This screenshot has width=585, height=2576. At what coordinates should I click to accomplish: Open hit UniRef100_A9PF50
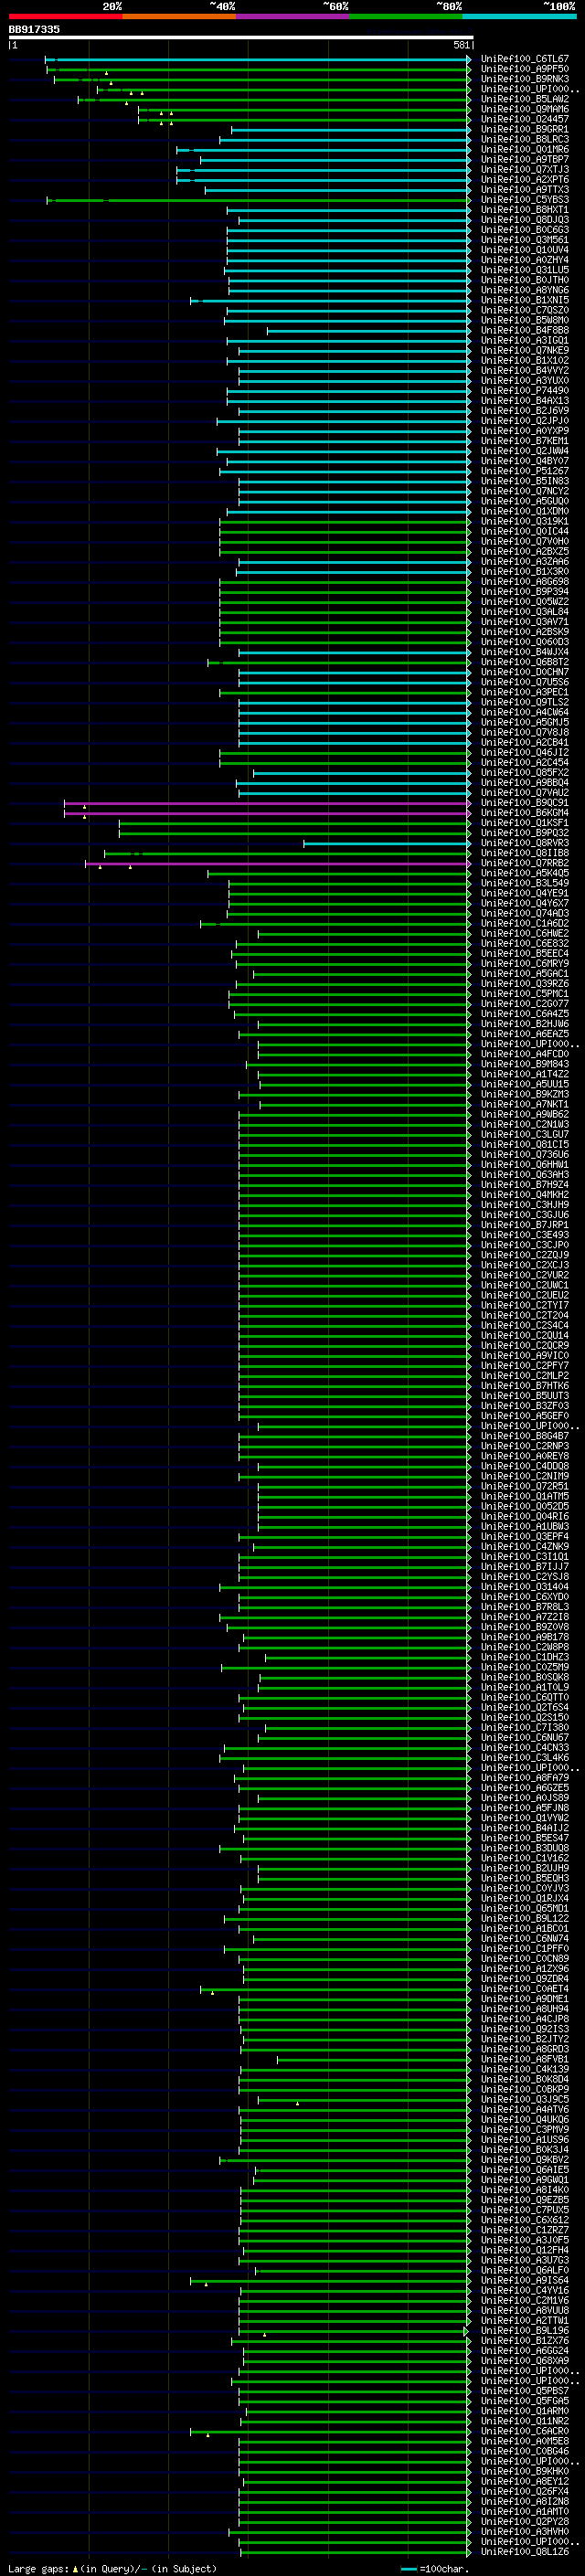pyautogui.click(x=524, y=69)
